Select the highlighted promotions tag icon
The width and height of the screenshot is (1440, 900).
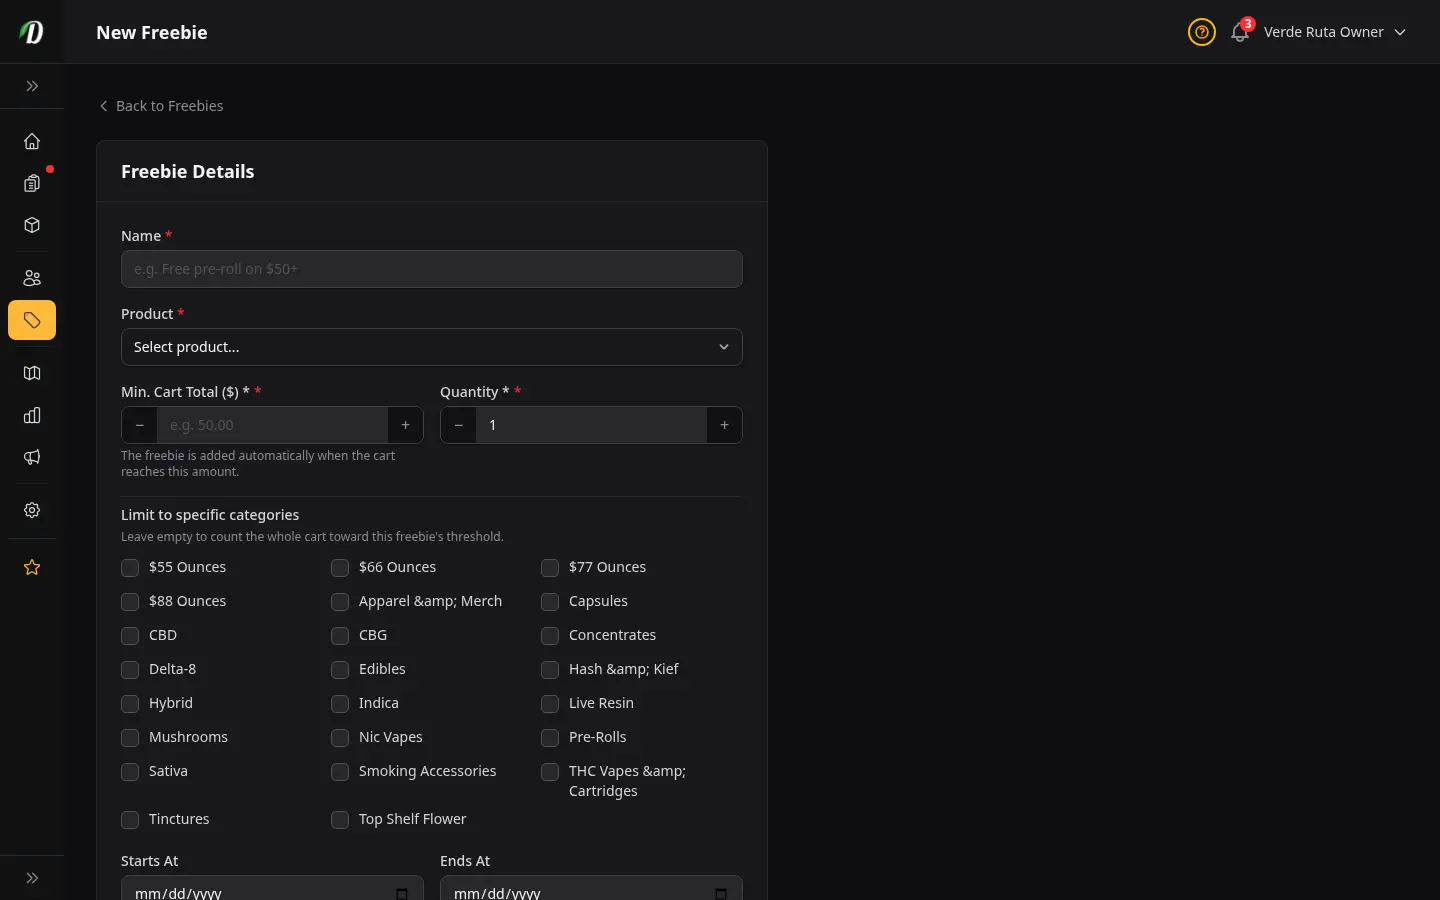point(32,320)
